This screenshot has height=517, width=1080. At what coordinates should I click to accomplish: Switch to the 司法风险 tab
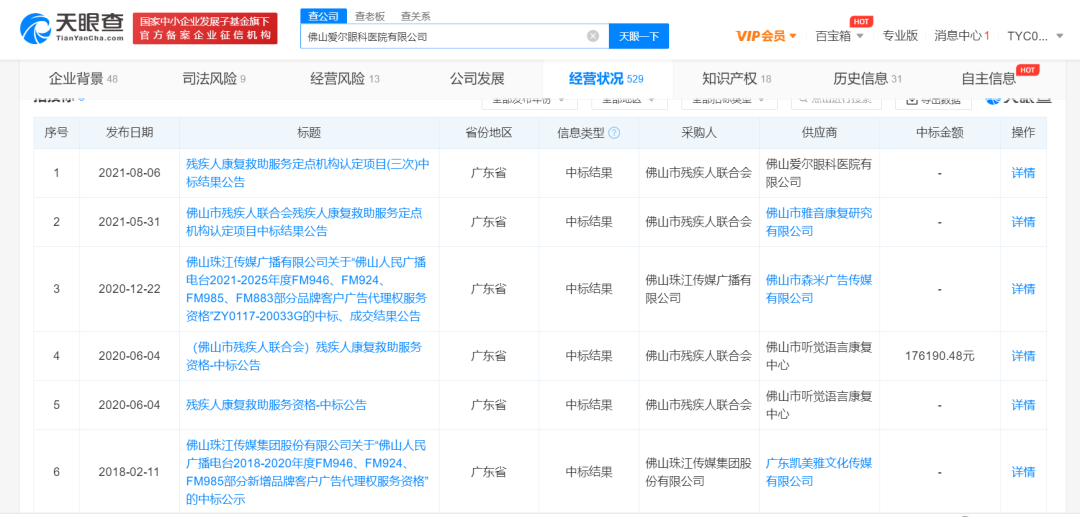coord(213,79)
